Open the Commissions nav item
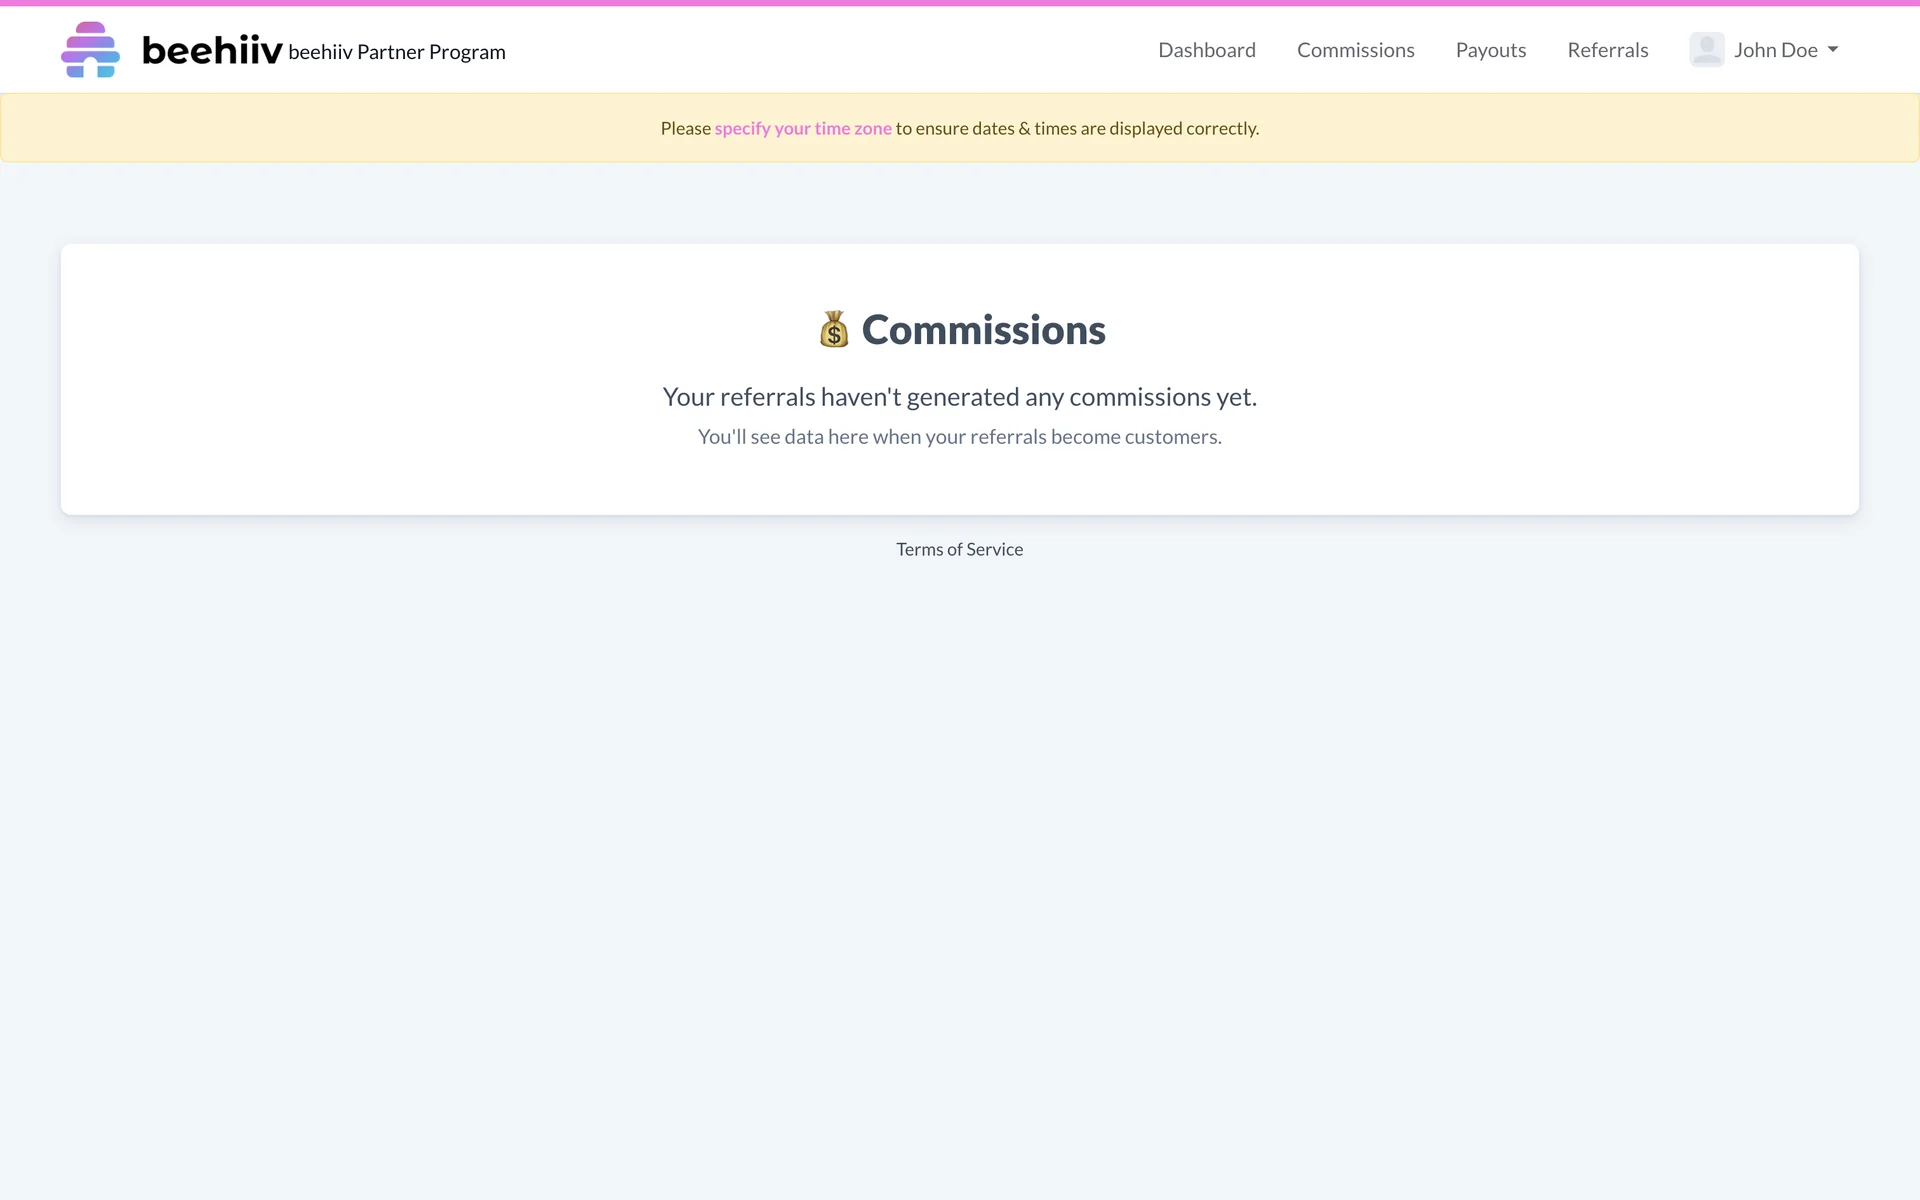 tap(1355, 50)
